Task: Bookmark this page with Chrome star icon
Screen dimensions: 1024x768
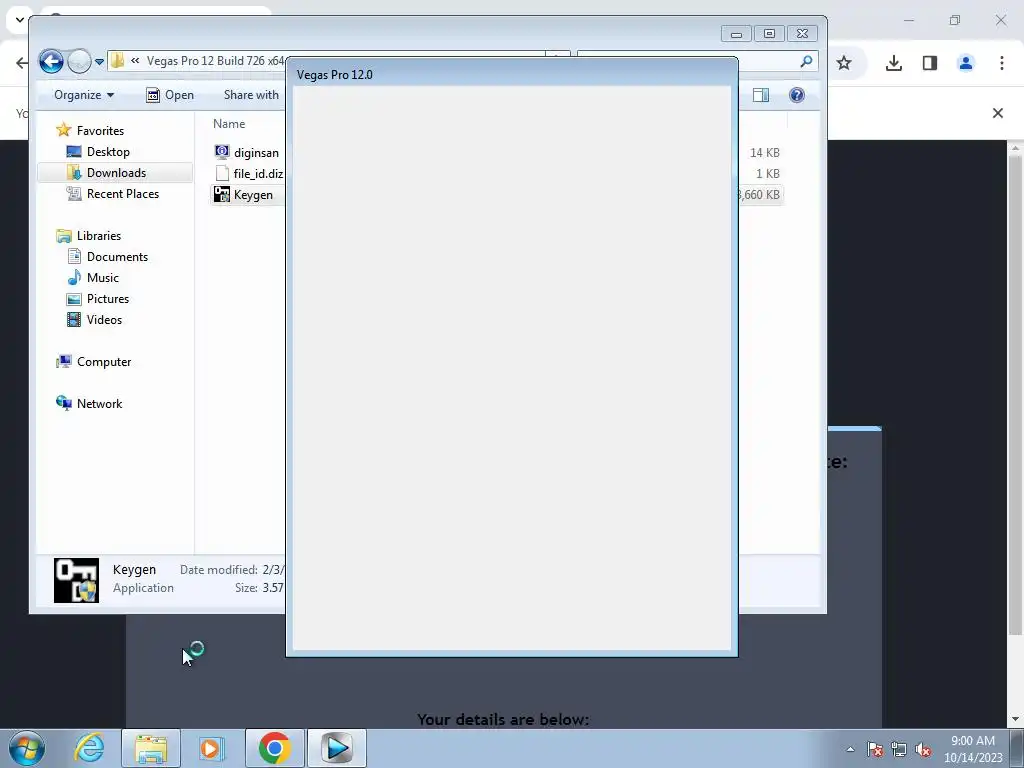Action: tap(844, 63)
